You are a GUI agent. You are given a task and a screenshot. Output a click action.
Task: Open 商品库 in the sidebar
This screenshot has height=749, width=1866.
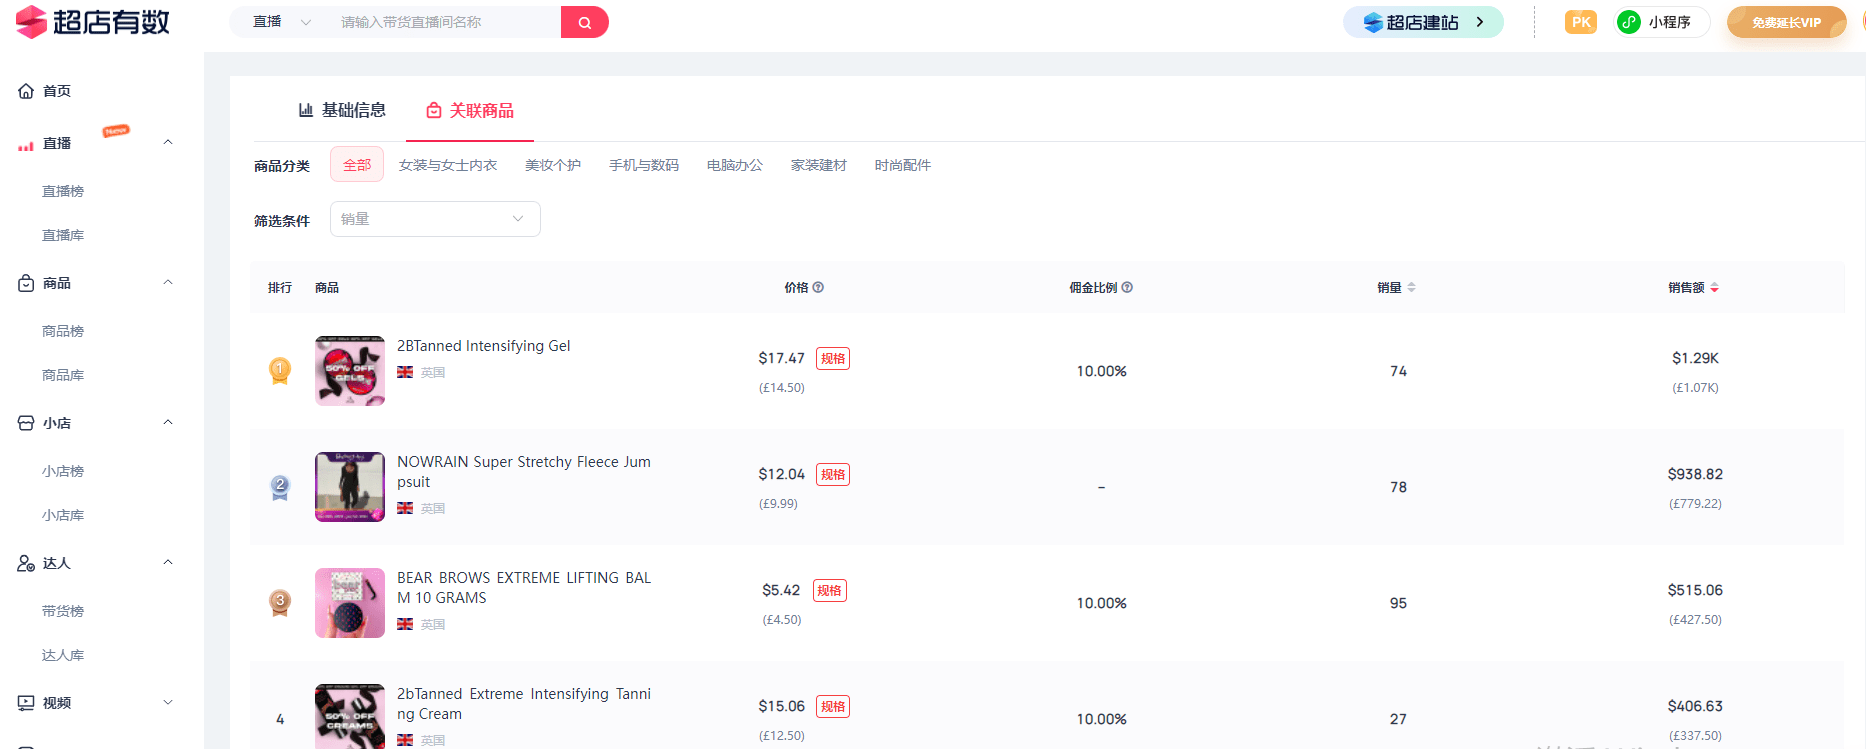[x=63, y=375]
